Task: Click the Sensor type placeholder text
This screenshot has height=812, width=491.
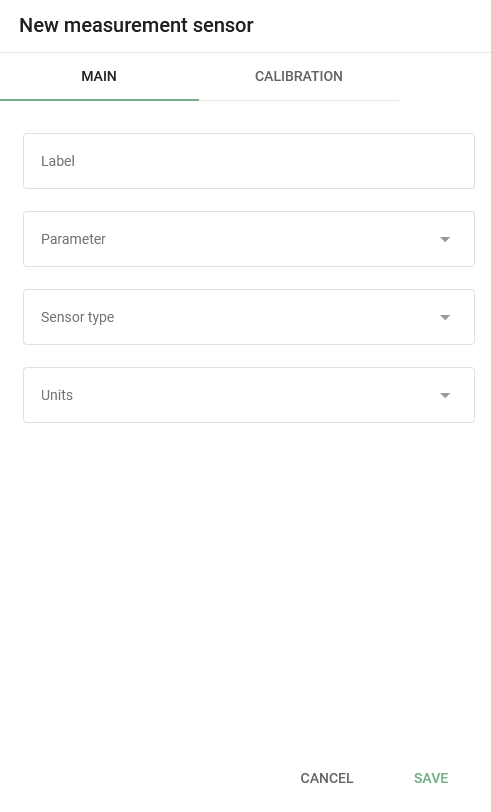Action: 78,317
